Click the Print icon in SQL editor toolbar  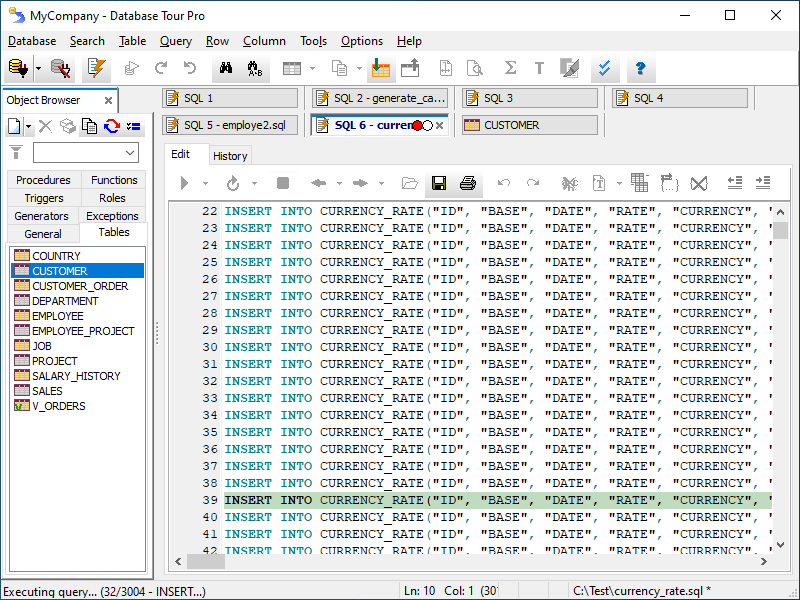(x=467, y=183)
